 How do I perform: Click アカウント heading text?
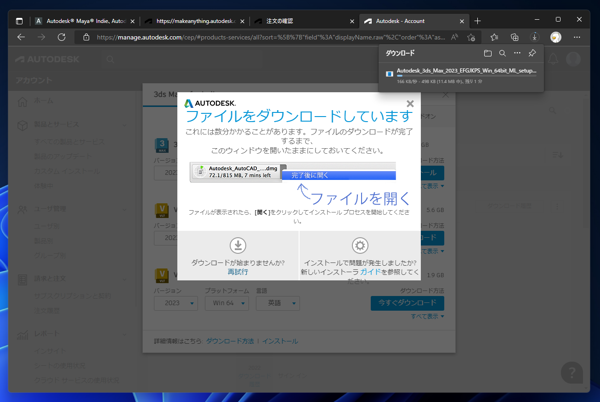pos(34,80)
